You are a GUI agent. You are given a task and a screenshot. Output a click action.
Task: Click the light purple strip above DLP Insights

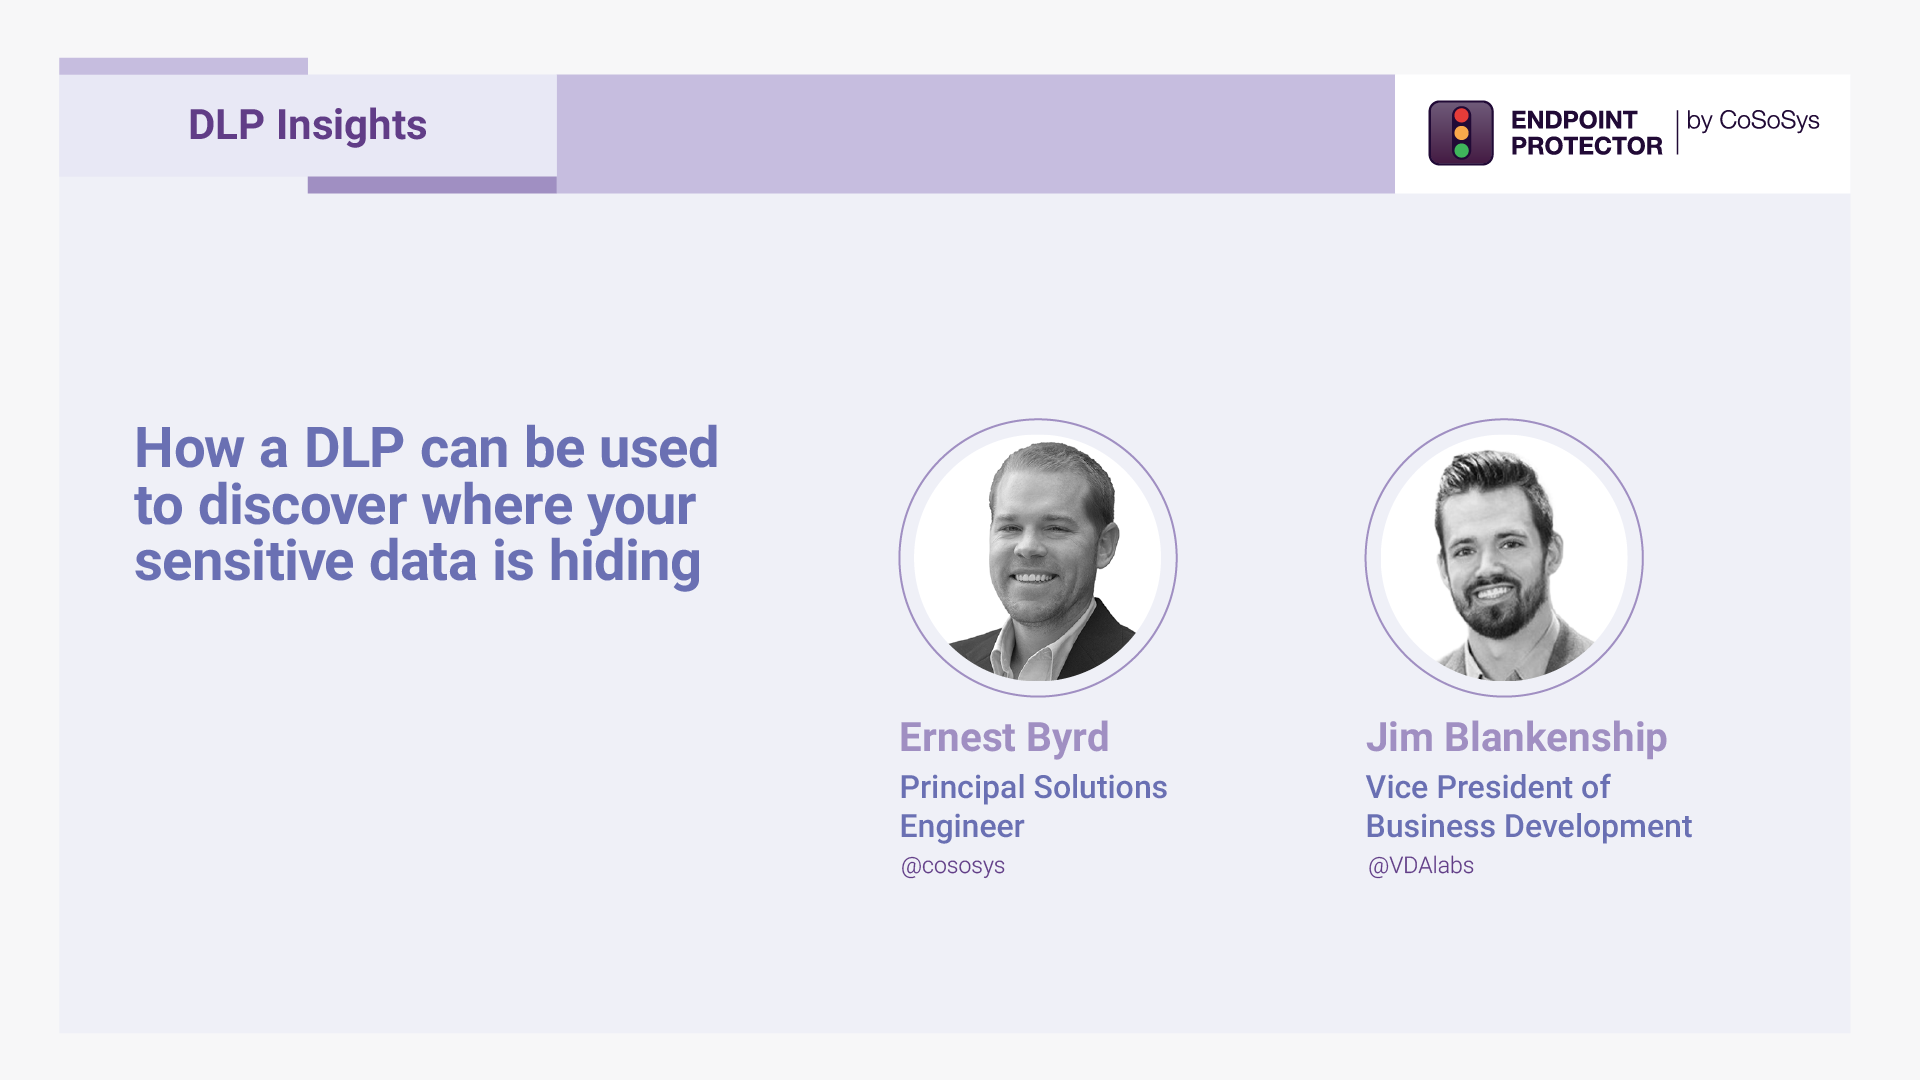coord(183,66)
